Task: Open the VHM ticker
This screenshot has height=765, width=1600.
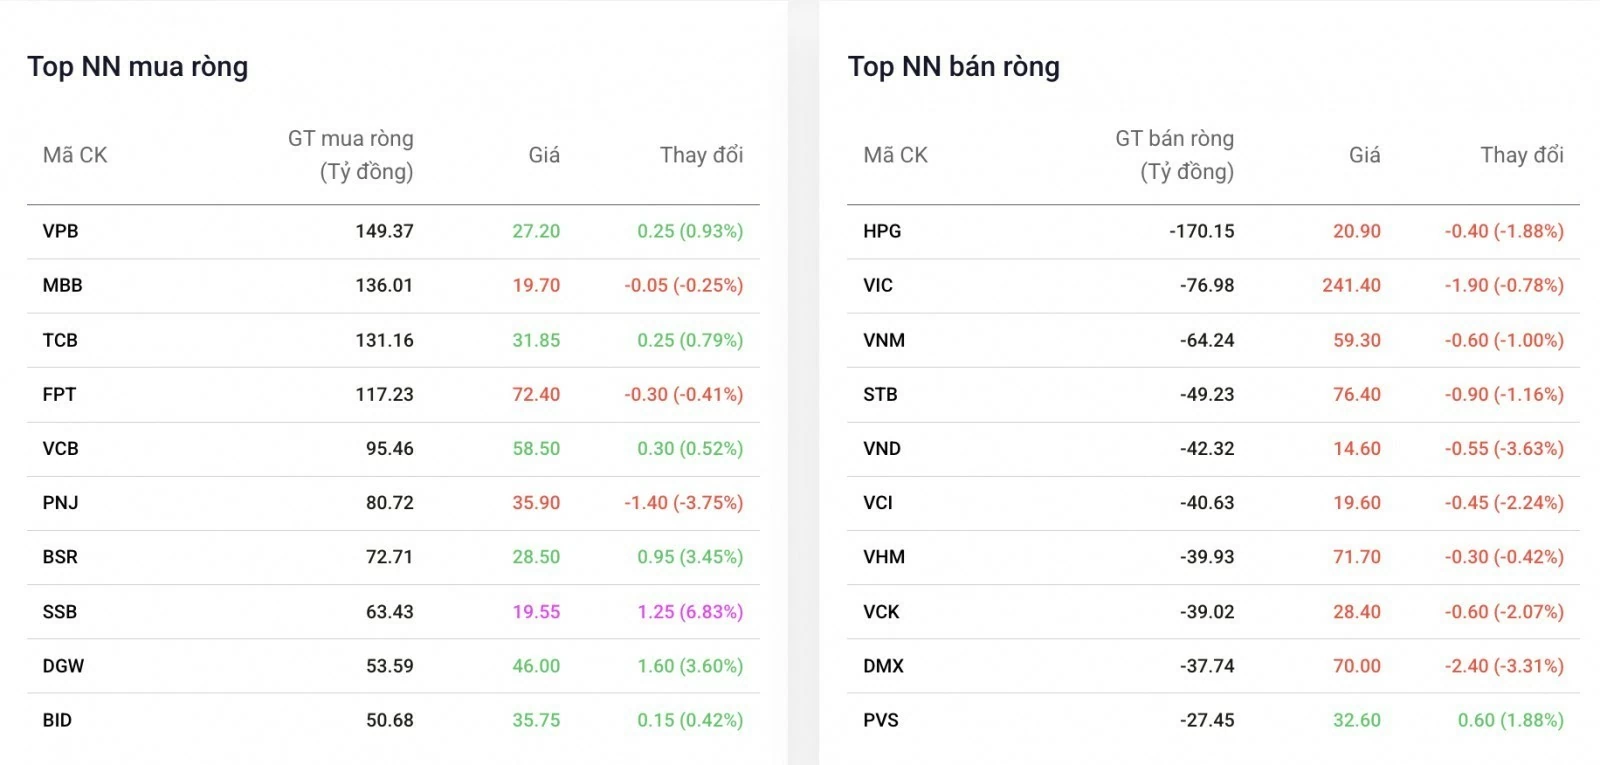Action: click(x=884, y=557)
